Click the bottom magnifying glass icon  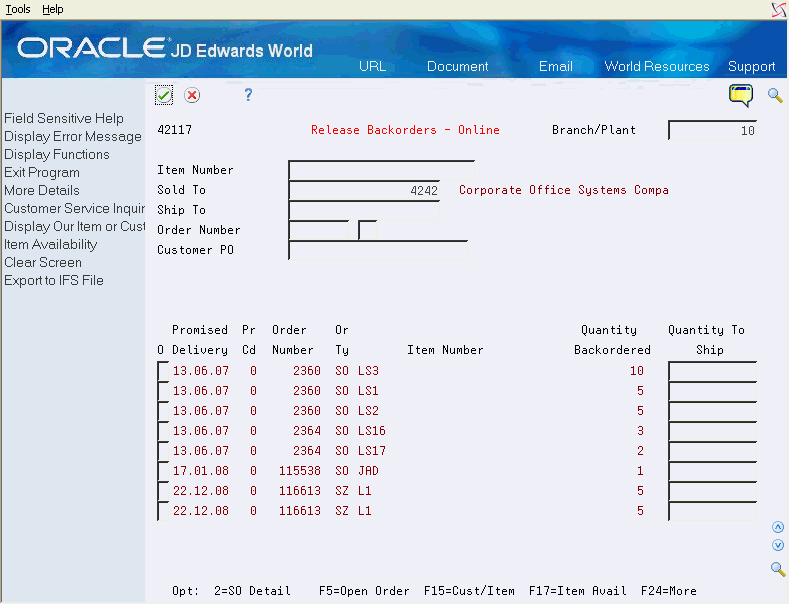pyautogui.click(x=778, y=569)
